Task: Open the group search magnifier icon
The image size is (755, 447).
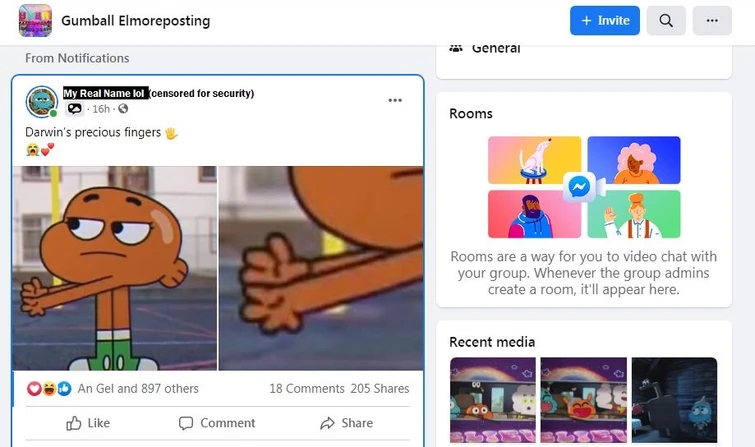Action: coord(666,21)
